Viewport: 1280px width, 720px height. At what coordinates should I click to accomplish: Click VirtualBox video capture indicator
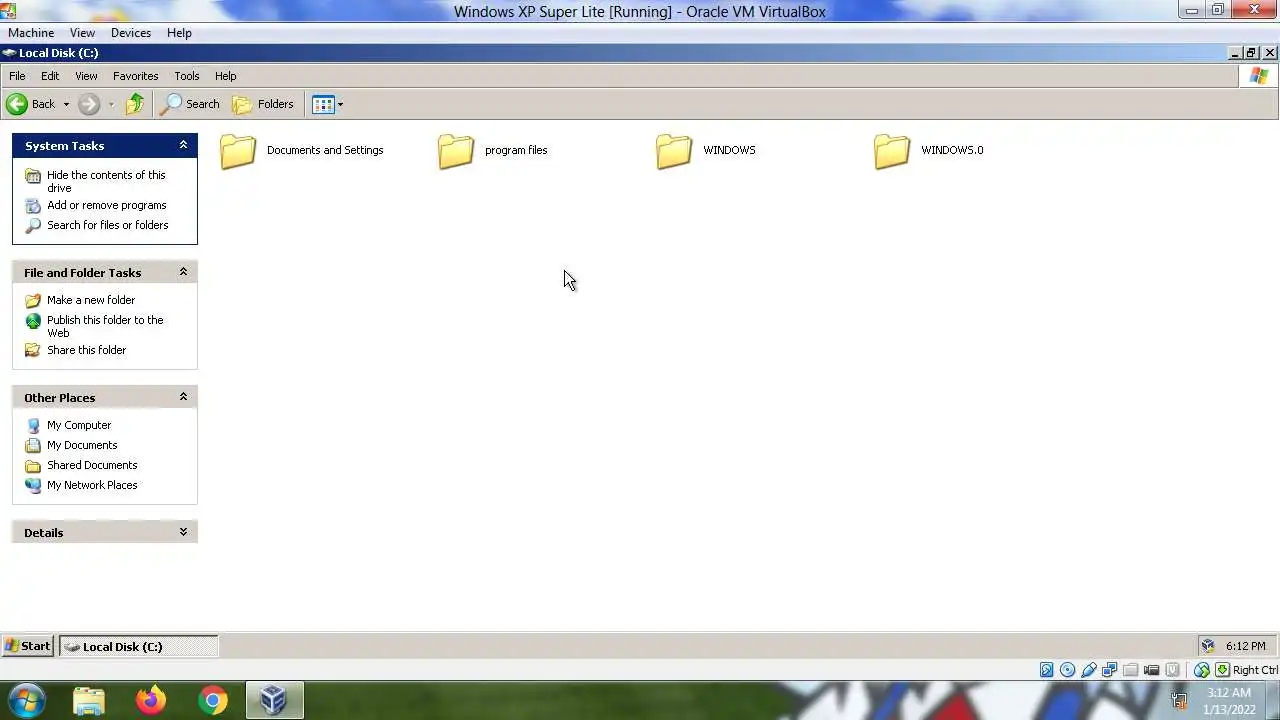[x=1151, y=670]
